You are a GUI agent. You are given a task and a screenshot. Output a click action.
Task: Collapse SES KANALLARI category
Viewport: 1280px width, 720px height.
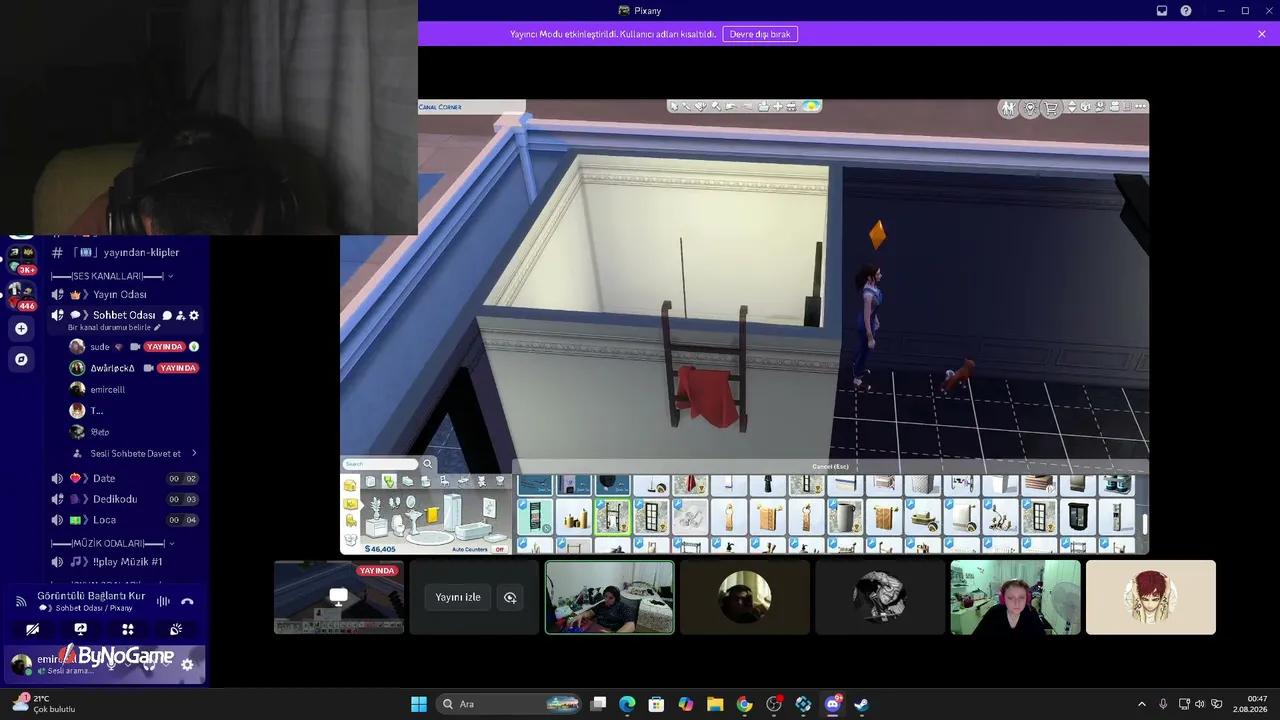(x=112, y=276)
